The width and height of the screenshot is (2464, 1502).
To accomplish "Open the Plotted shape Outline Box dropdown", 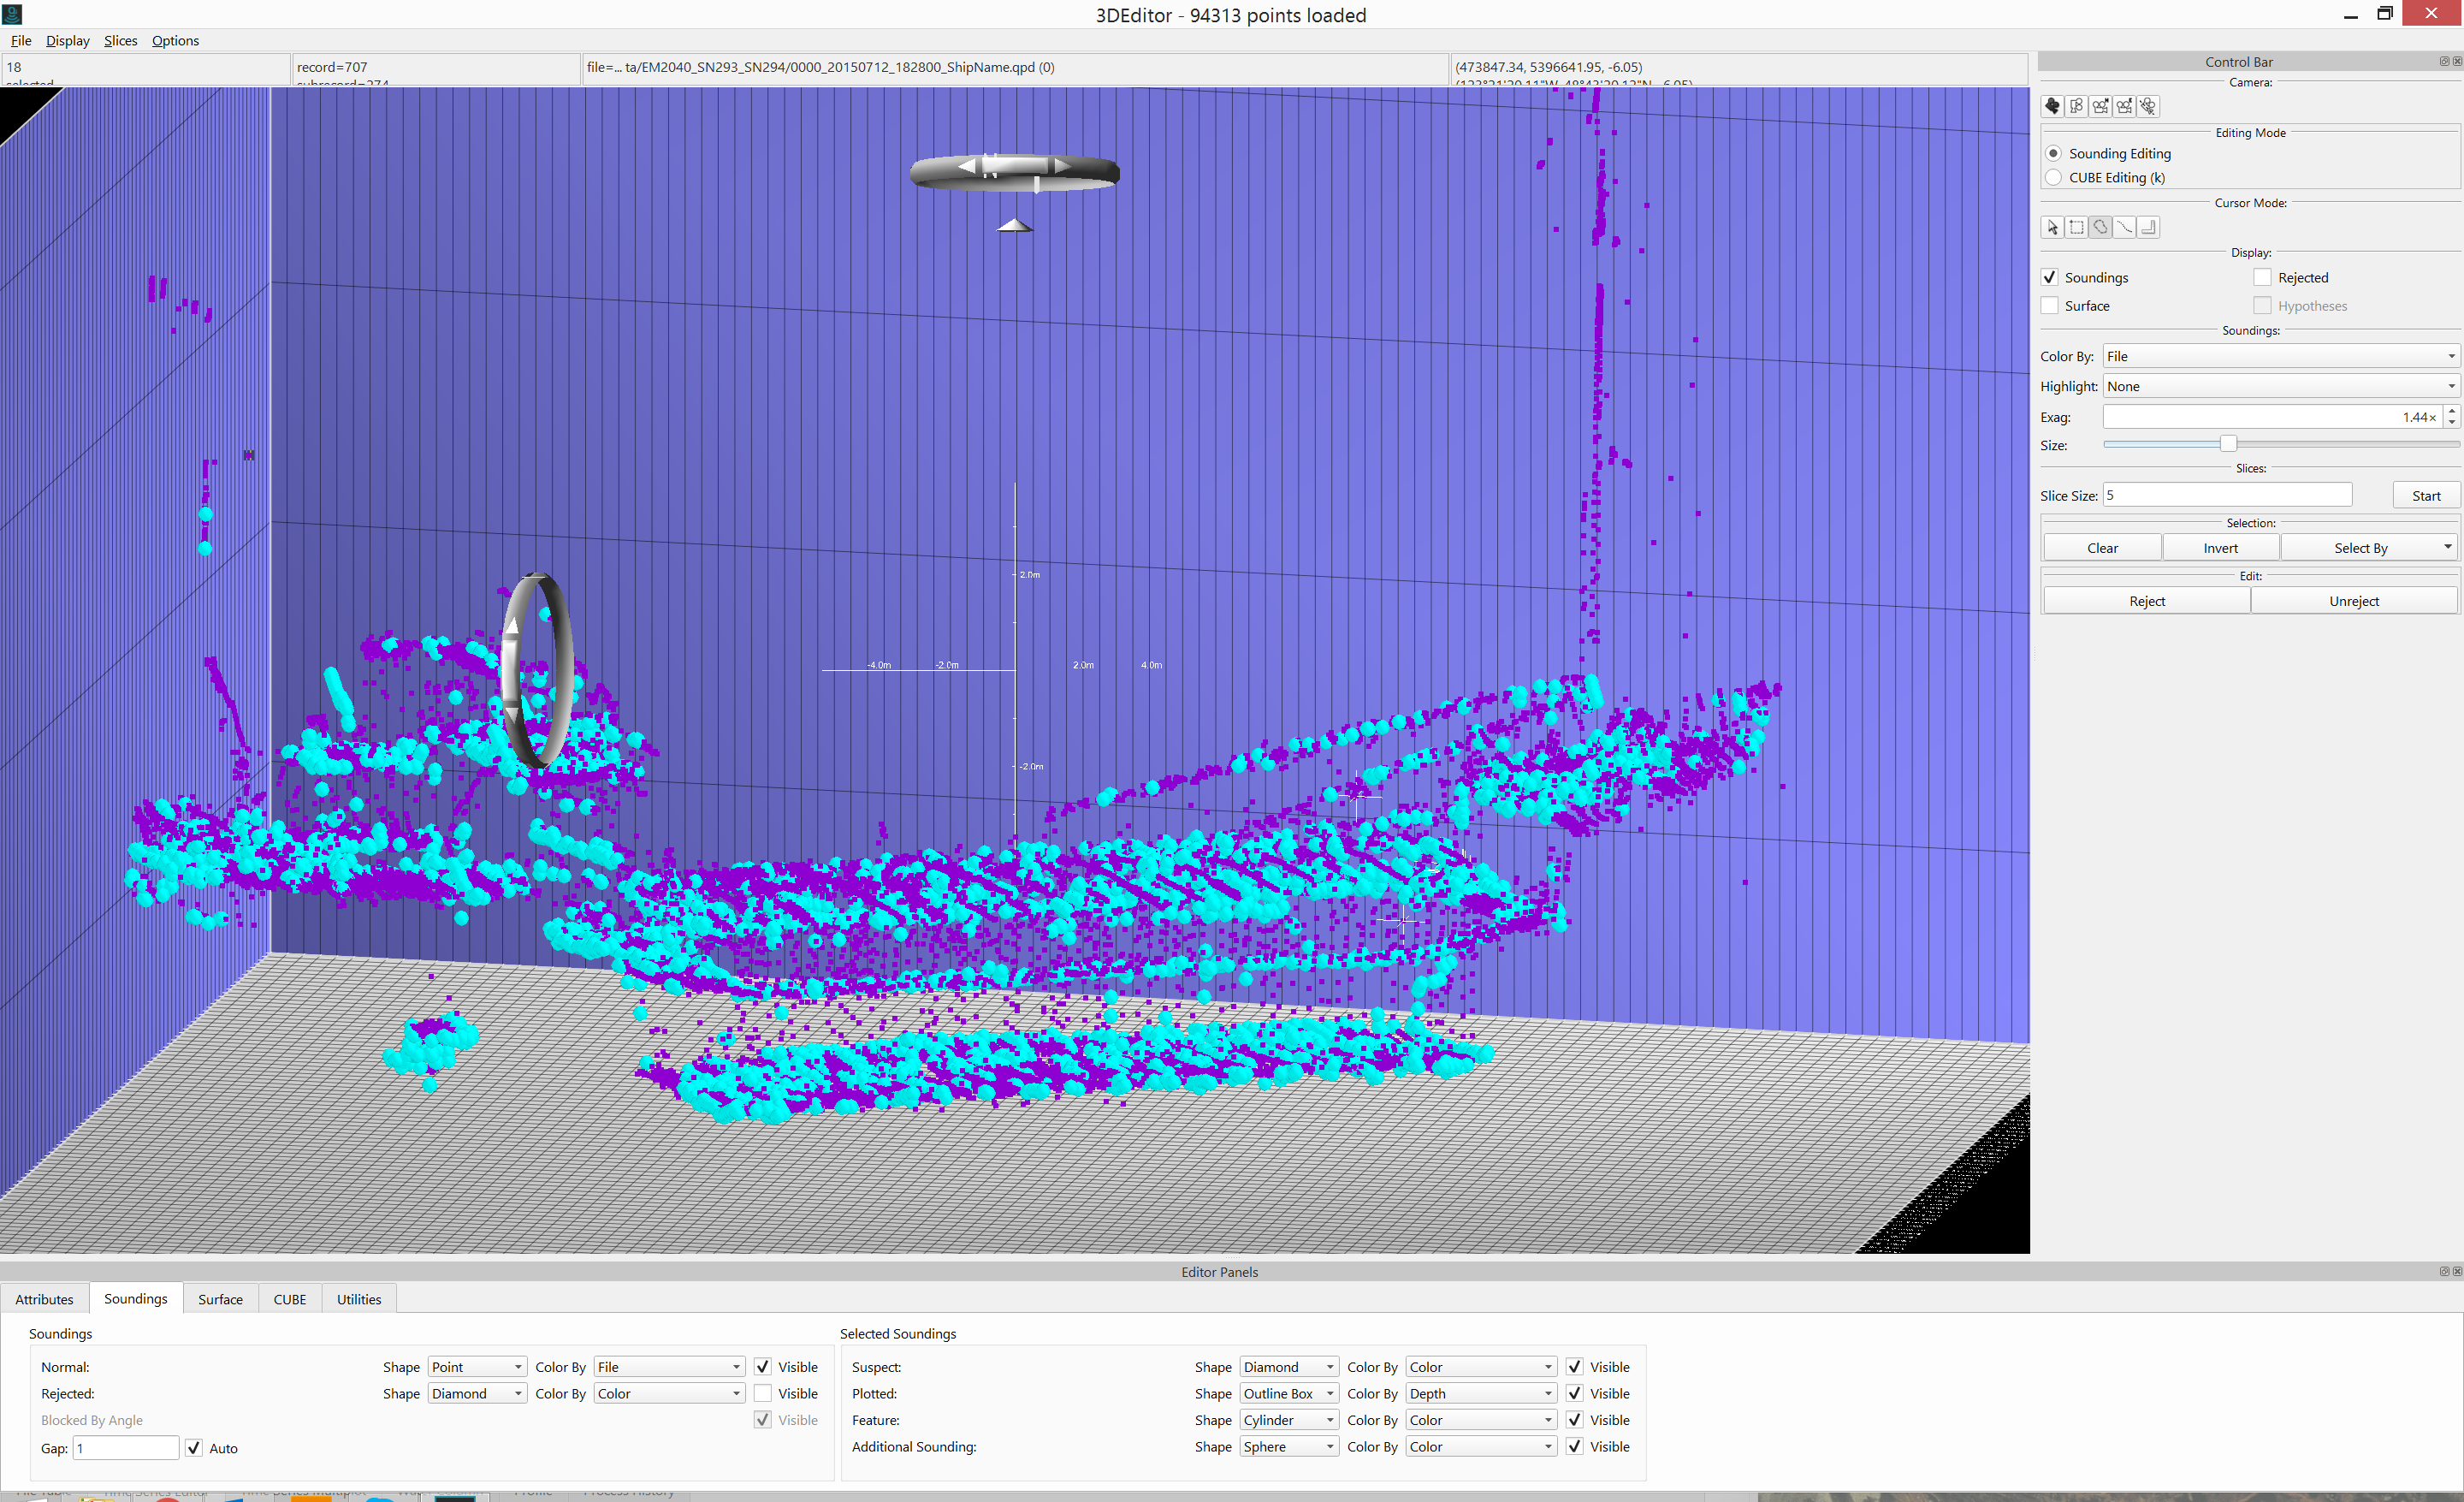I will [x=1288, y=1393].
